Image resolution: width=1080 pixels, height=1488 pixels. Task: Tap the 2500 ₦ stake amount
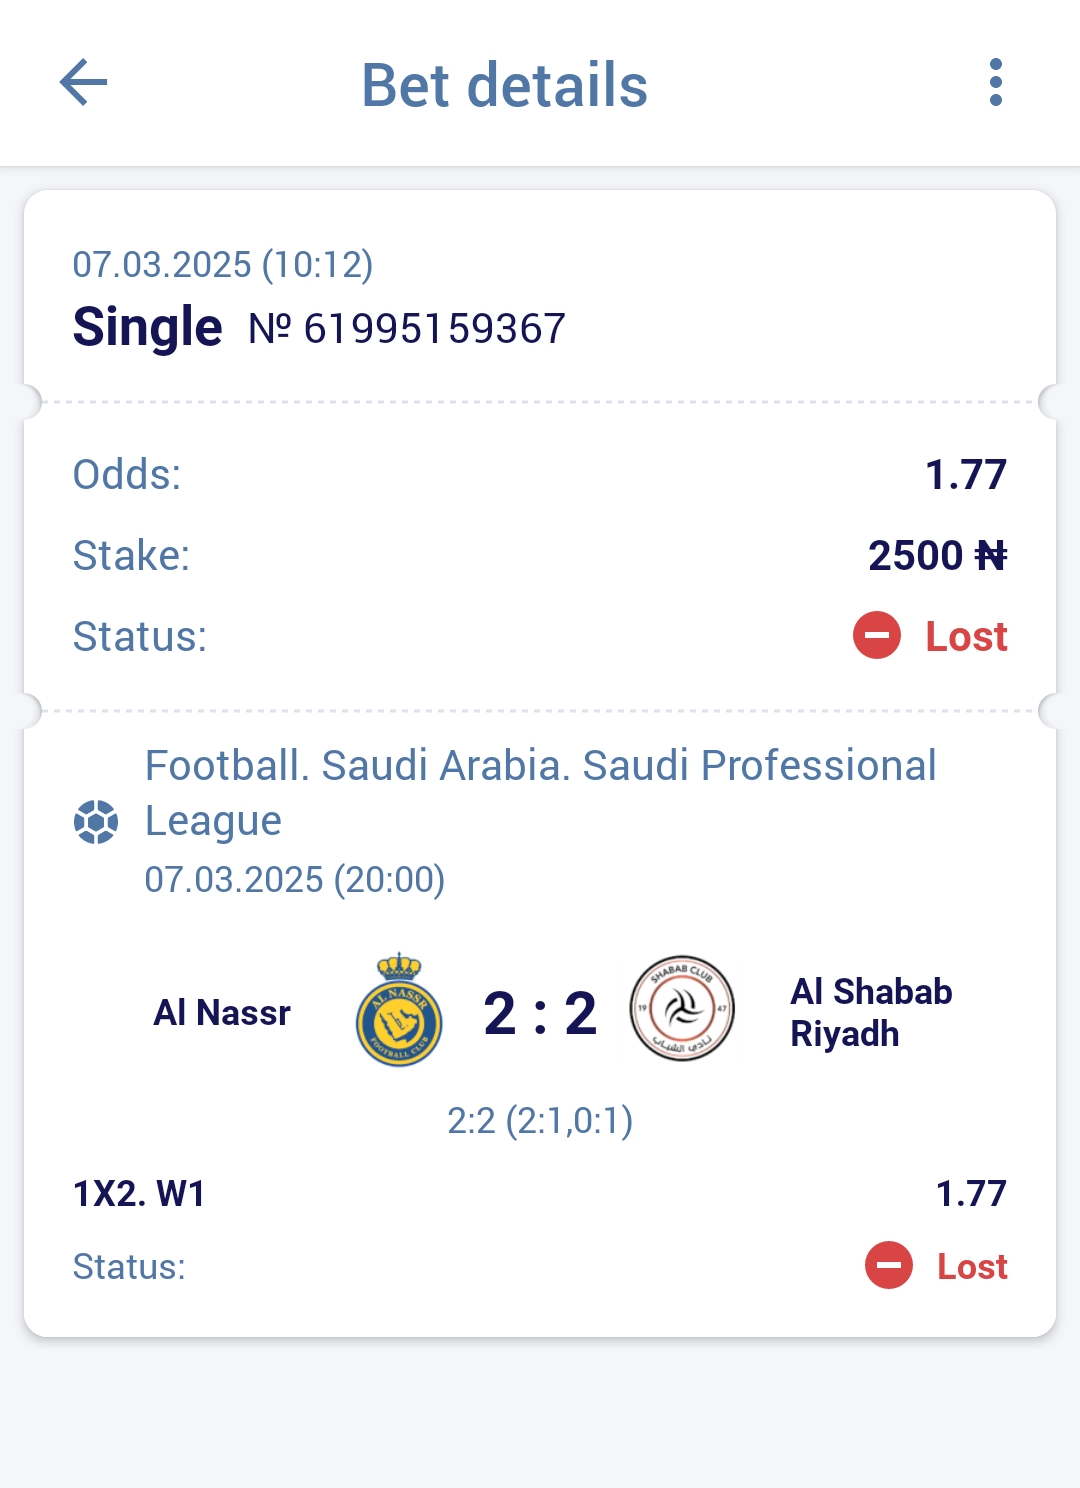click(938, 555)
